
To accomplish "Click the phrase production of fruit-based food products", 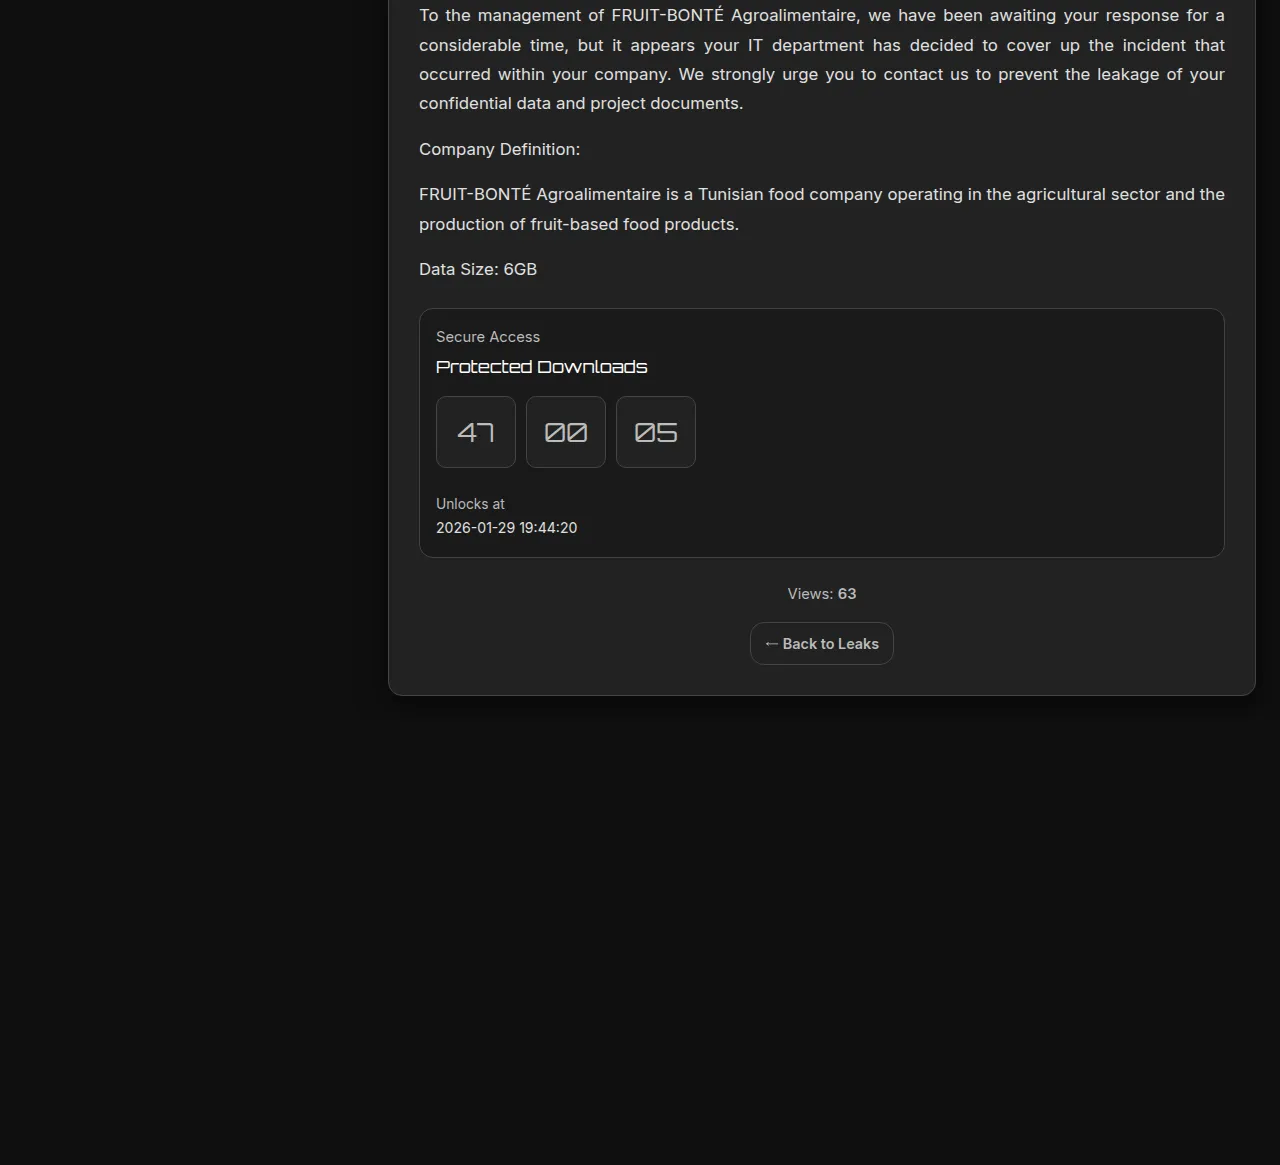I will 578,224.
